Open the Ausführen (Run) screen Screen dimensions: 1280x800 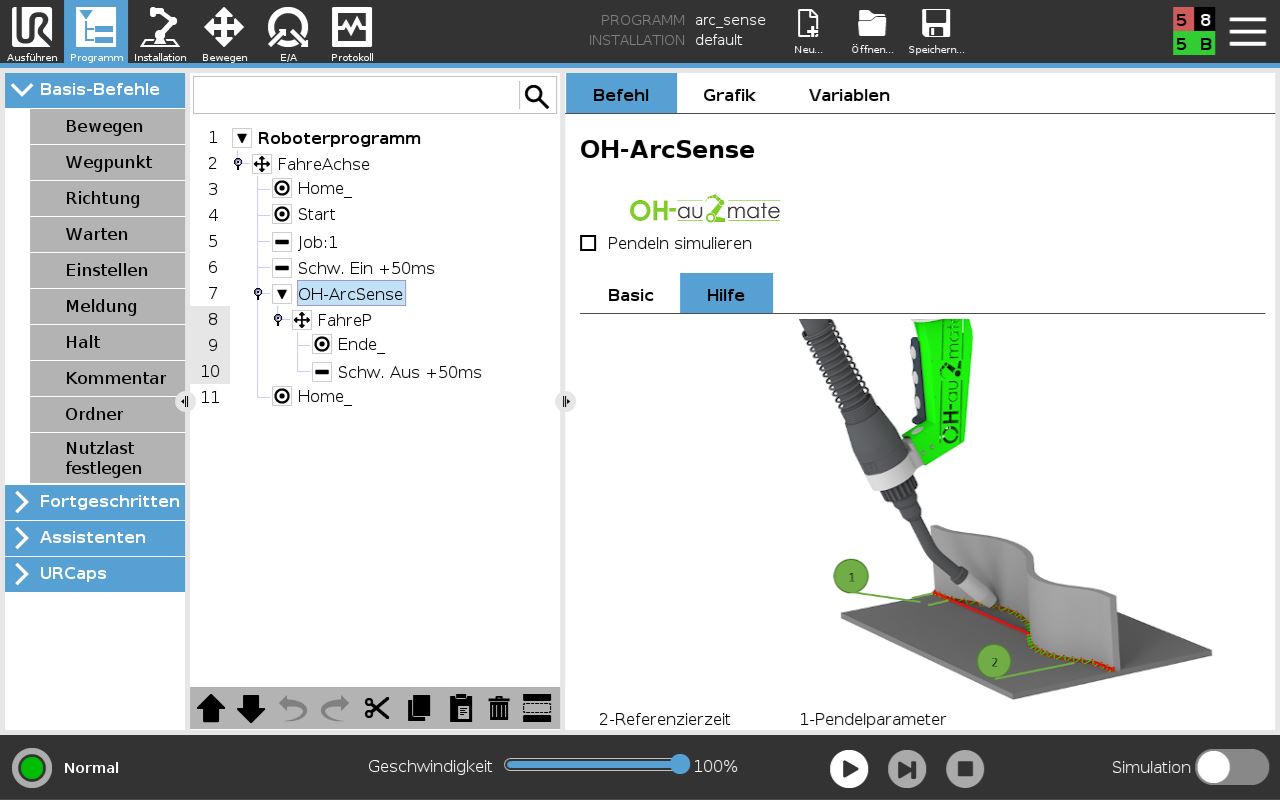pos(32,32)
